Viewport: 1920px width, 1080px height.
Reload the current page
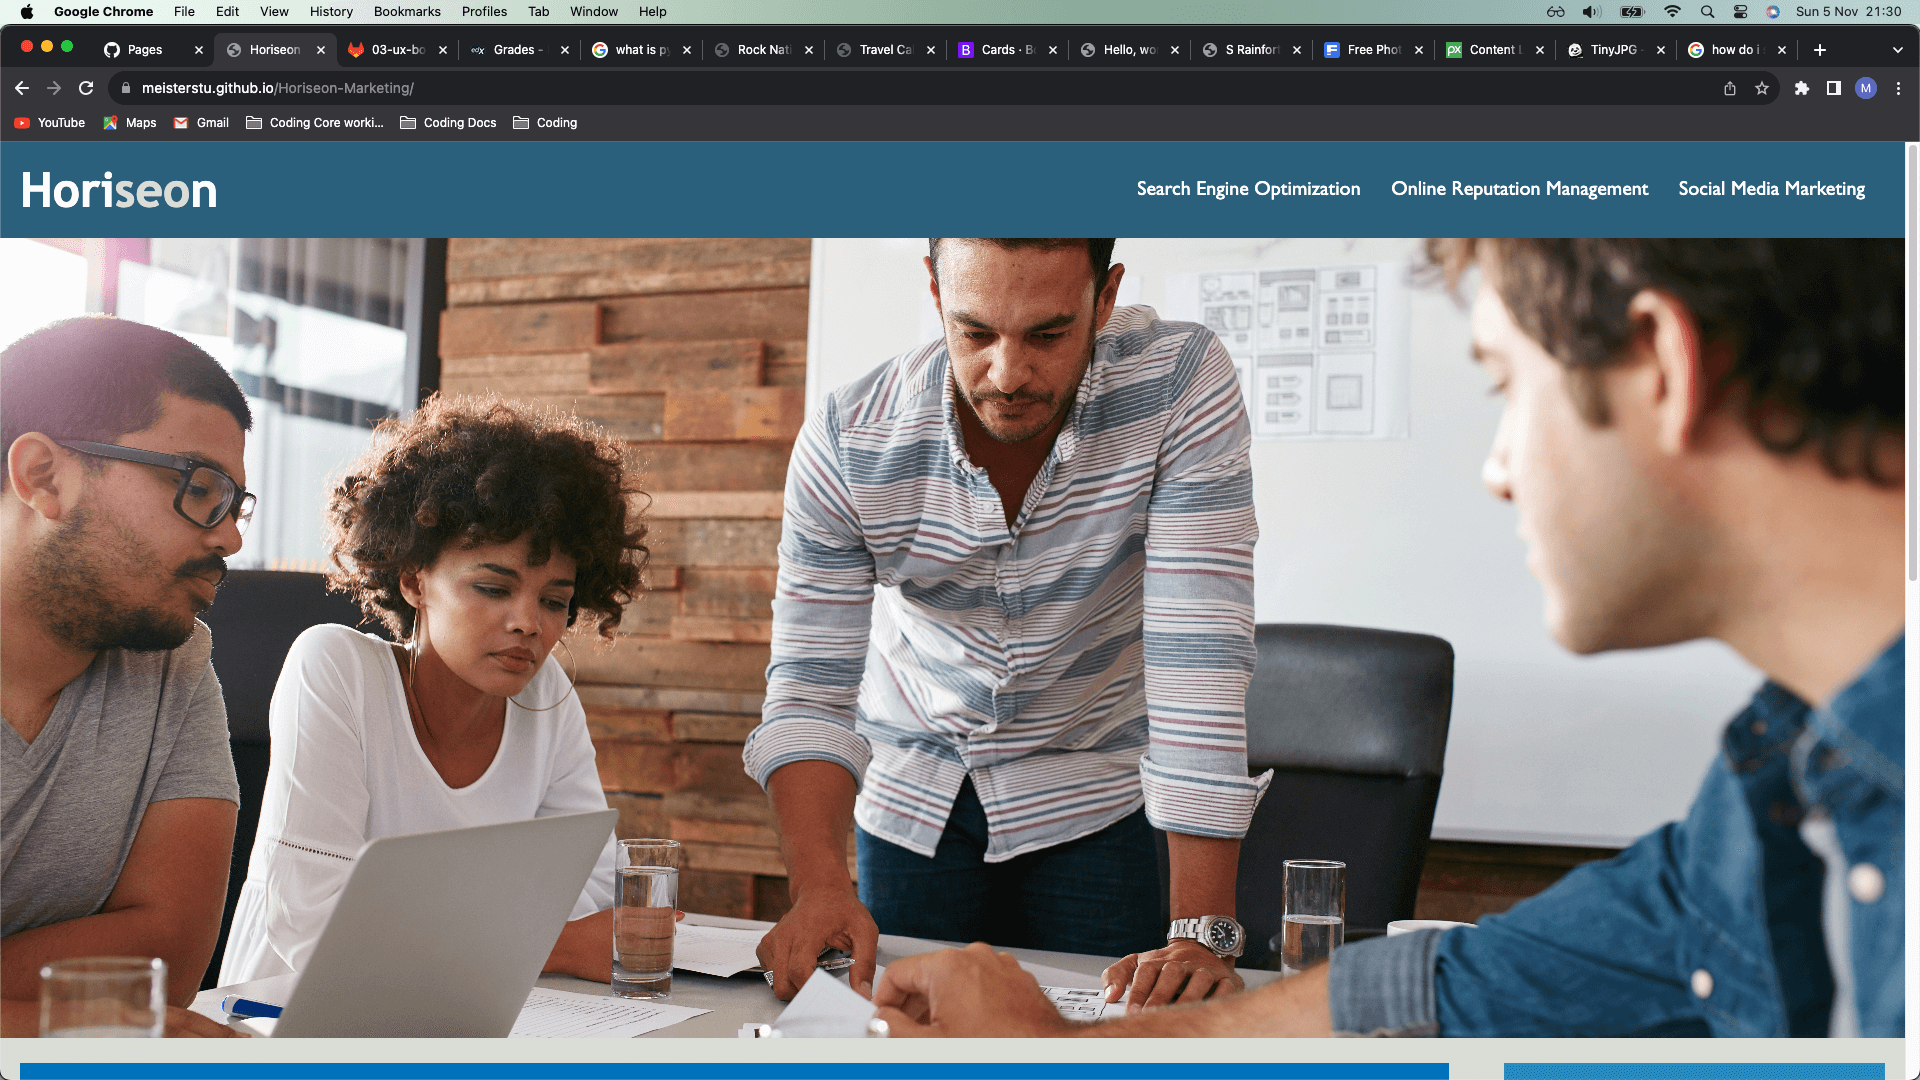(x=86, y=88)
